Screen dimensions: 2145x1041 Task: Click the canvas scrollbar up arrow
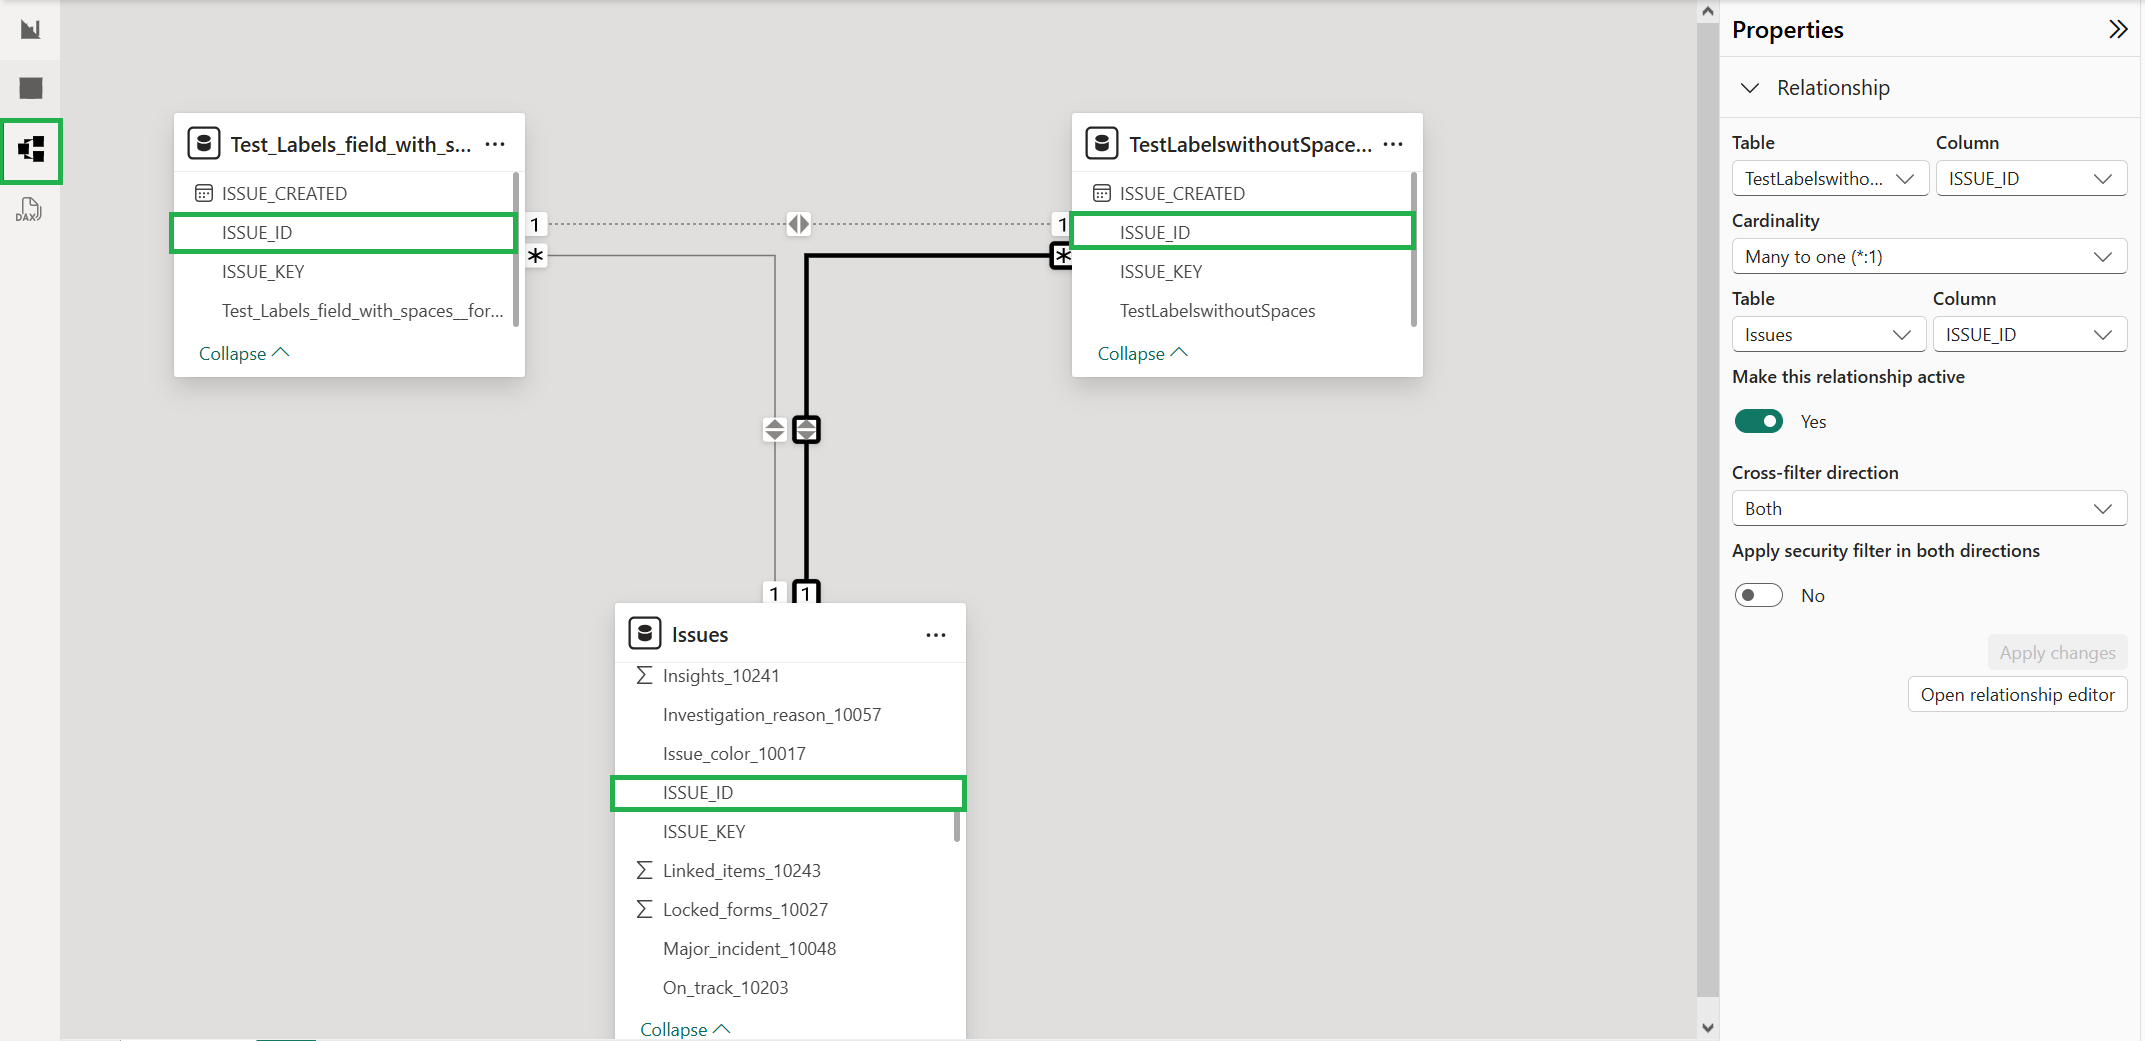[x=1708, y=11]
